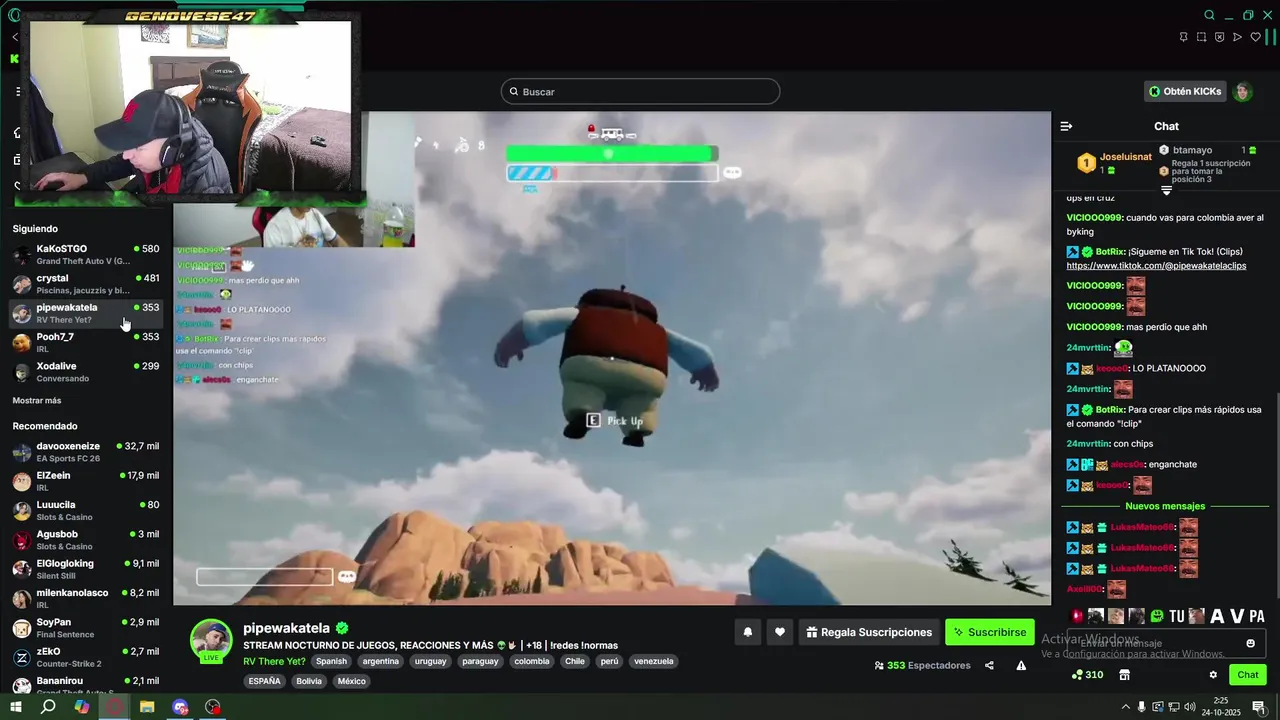Screen dimensions: 1280x720
Task: Click the heart follow button for pipewakatela
Action: [780, 632]
